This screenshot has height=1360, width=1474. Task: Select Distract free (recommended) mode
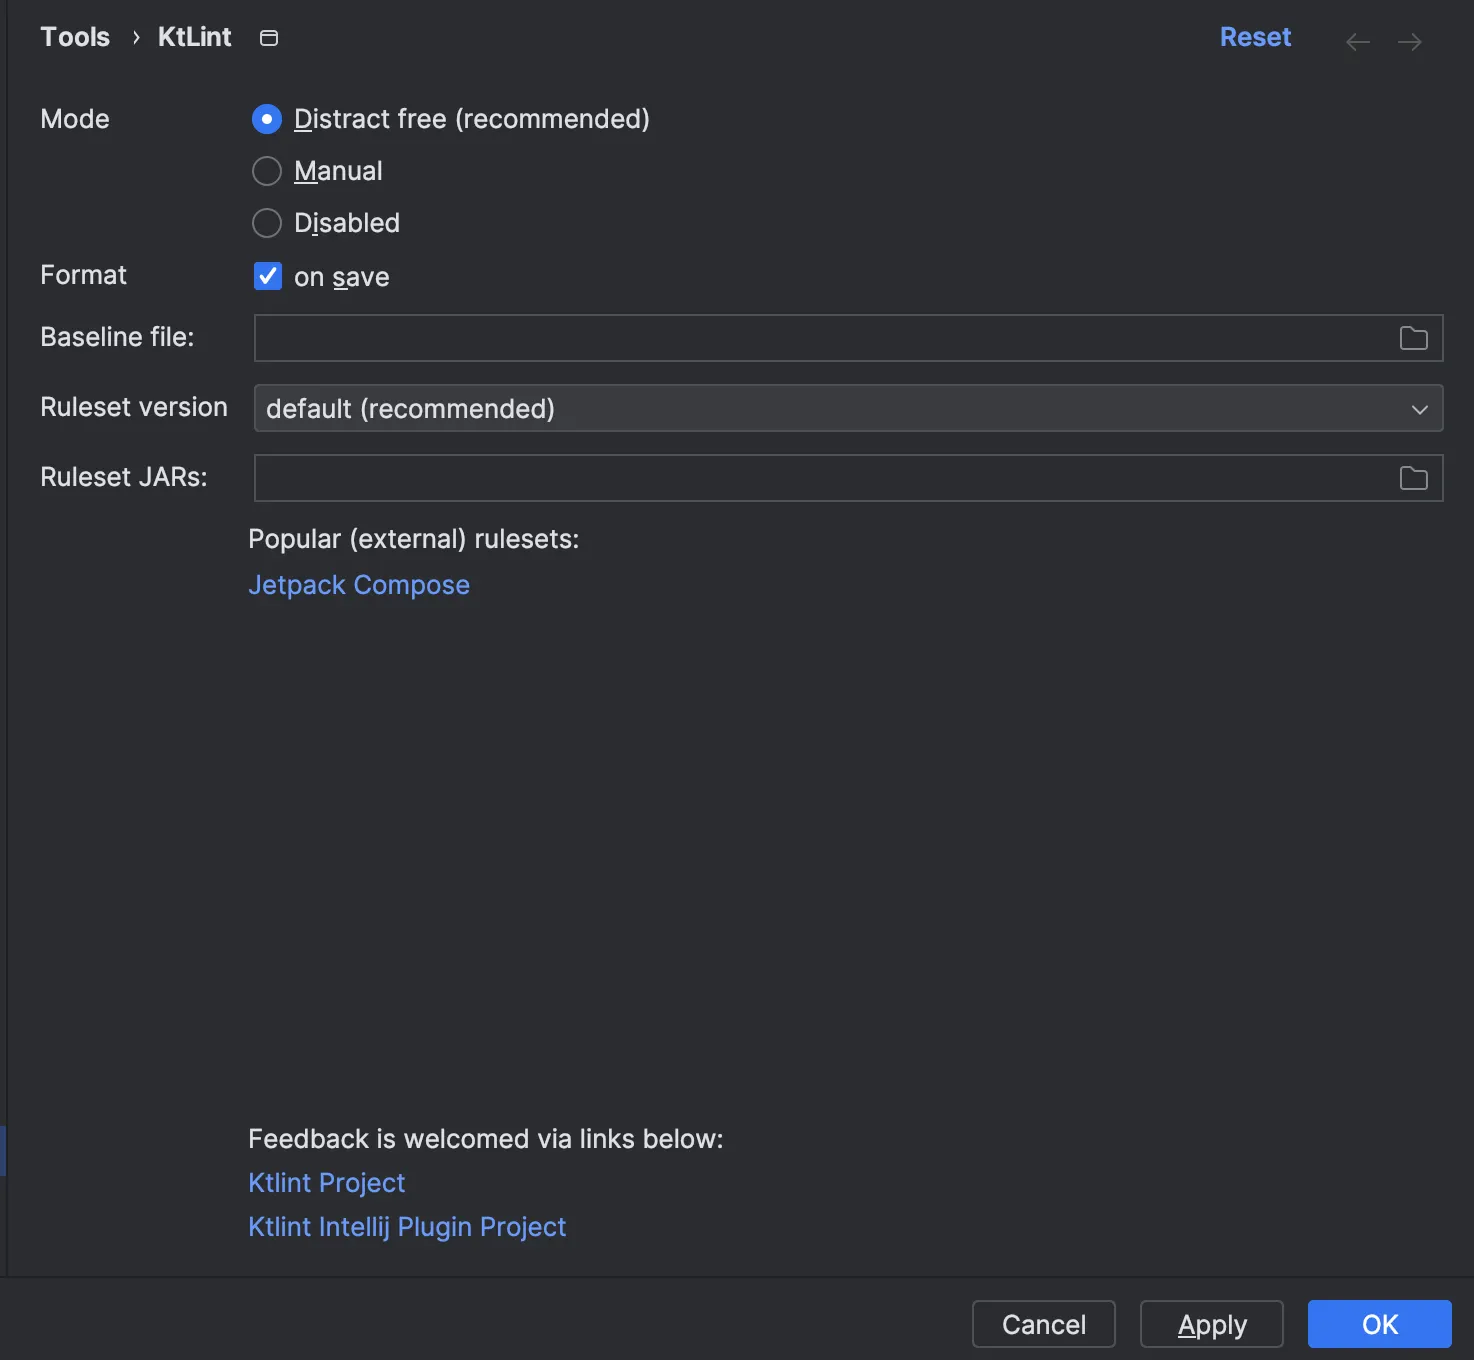(267, 119)
